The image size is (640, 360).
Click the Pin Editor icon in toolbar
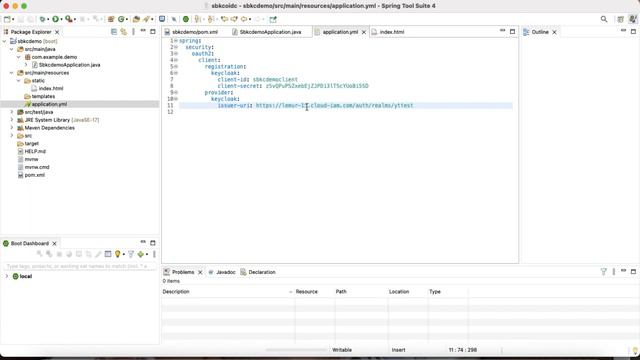tap(273, 19)
